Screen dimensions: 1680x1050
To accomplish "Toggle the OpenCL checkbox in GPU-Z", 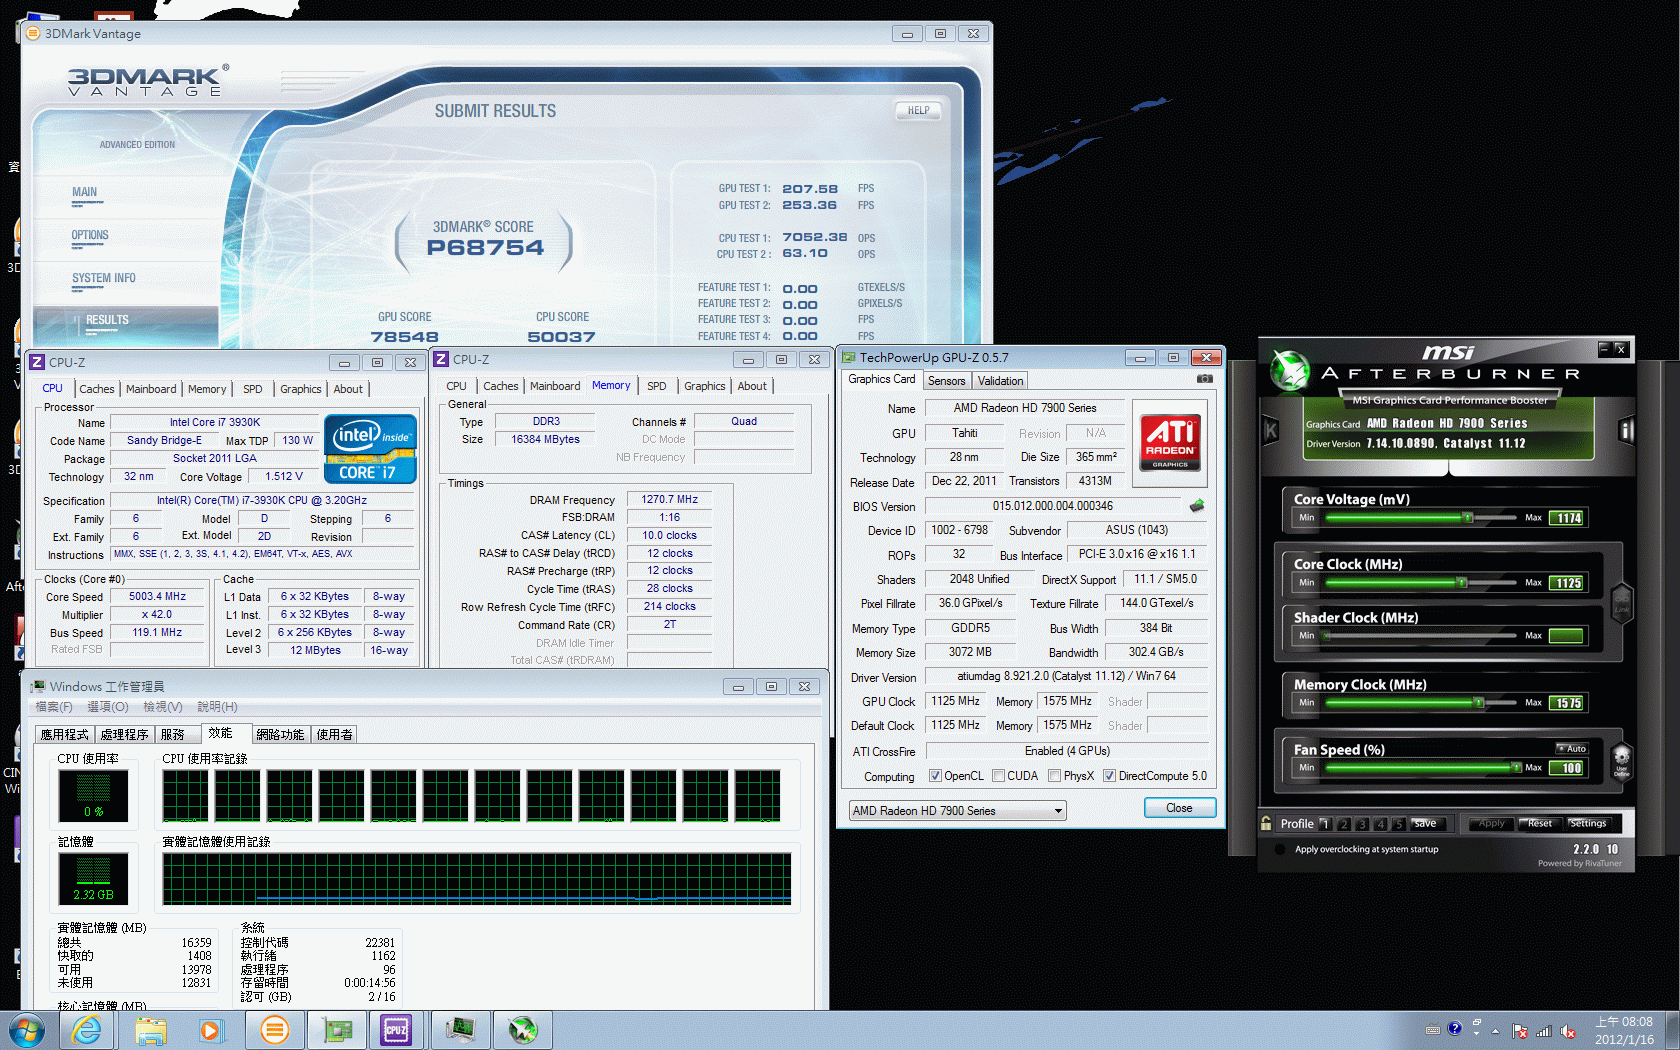I will pyautogui.click(x=935, y=776).
